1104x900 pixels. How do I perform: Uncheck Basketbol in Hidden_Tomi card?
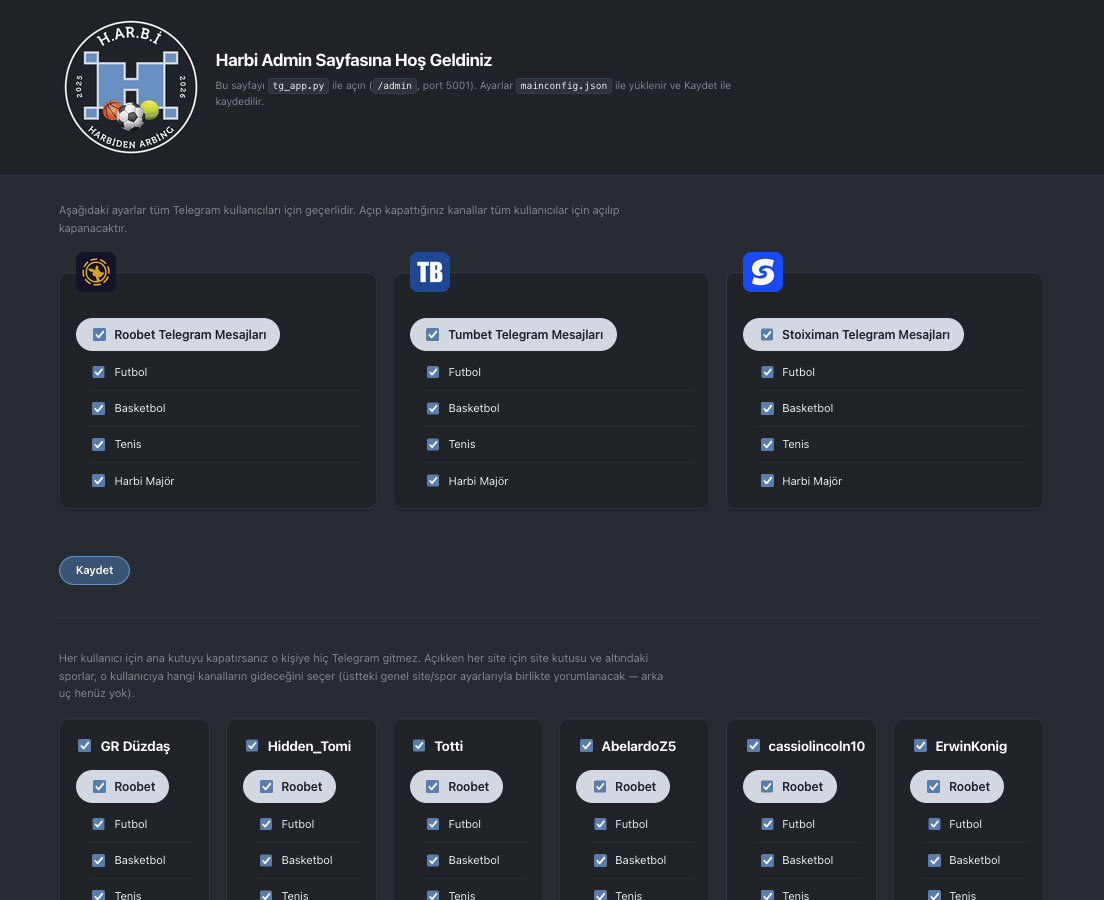[265, 861]
